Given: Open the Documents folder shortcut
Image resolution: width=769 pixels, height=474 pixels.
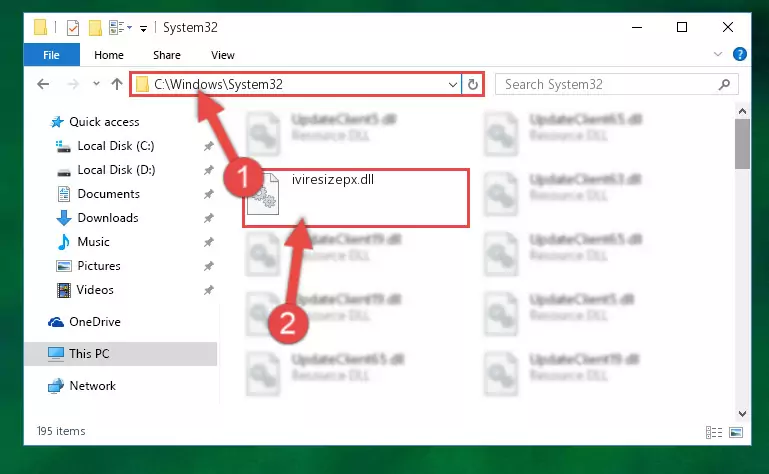Looking at the screenshot, I should pyautogui.click(x=108, y=194).
